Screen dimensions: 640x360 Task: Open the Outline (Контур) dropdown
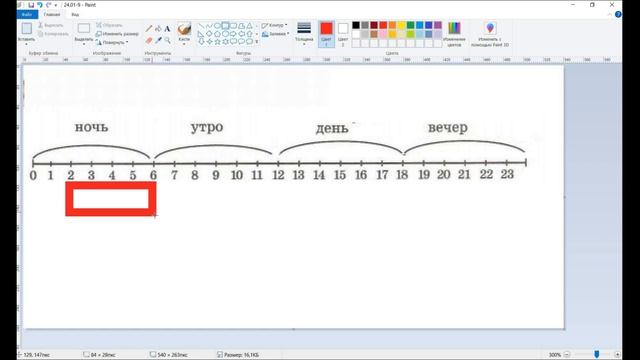(274, 25)
